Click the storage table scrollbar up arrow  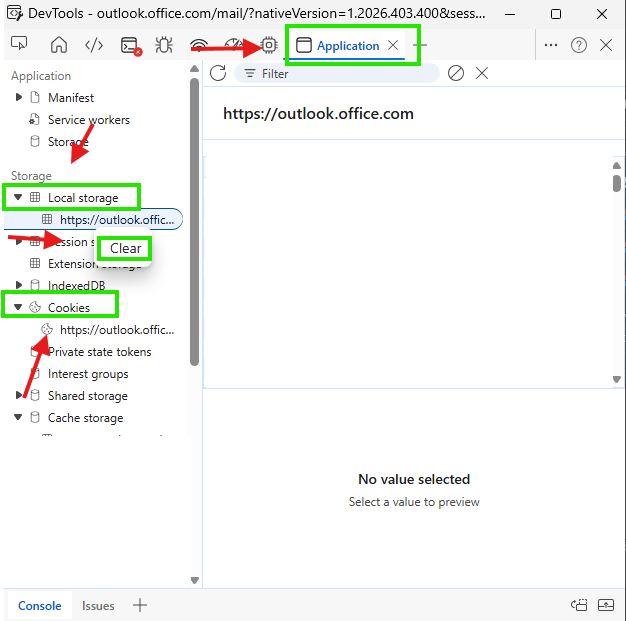616,165
